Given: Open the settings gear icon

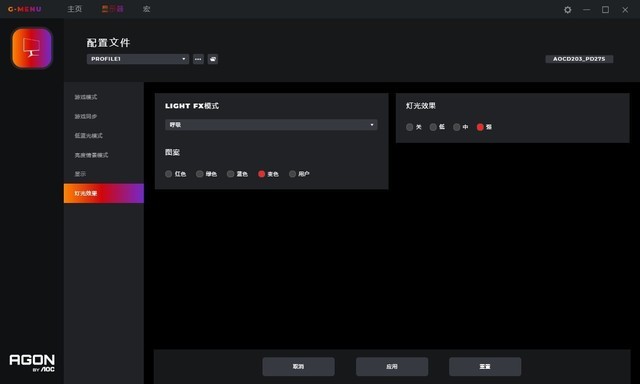Looking at the screenshot, I should [x=567, y=9].
